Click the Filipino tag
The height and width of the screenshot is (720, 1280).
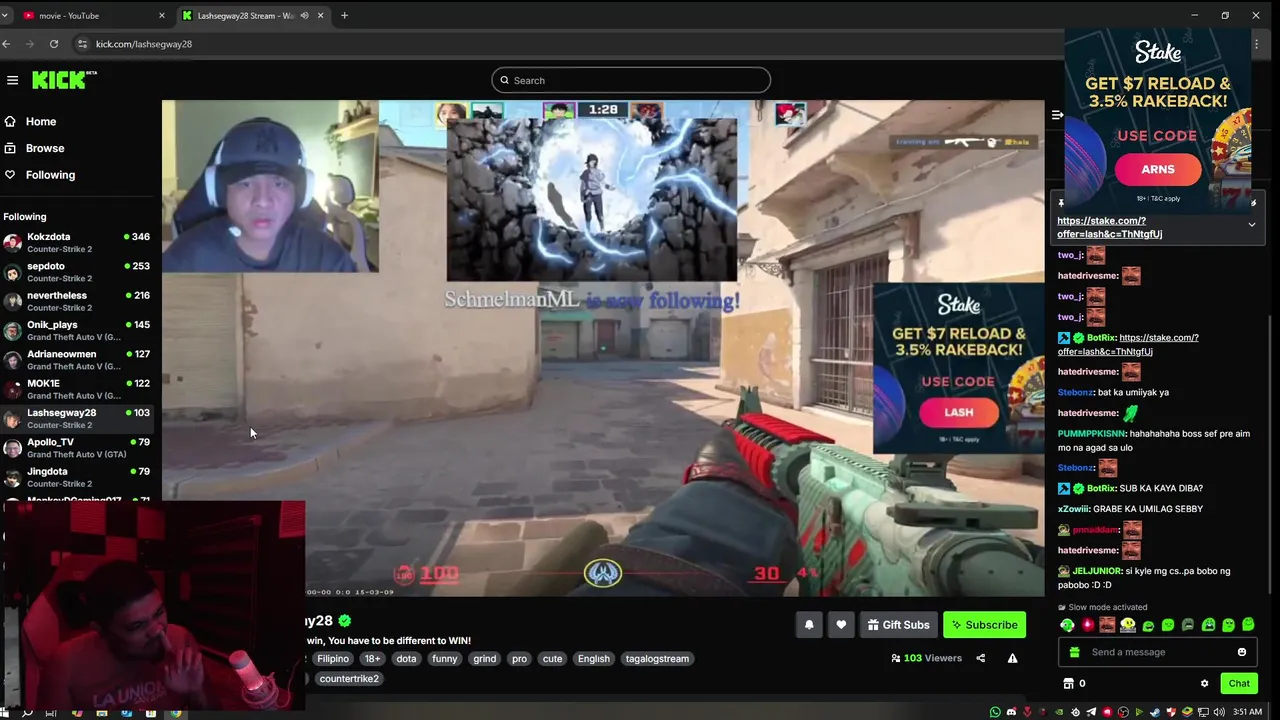(x=333, y=659)
